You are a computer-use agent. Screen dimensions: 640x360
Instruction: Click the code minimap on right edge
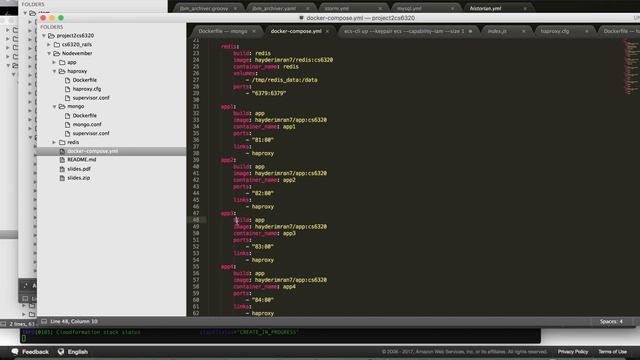[631, 67]
